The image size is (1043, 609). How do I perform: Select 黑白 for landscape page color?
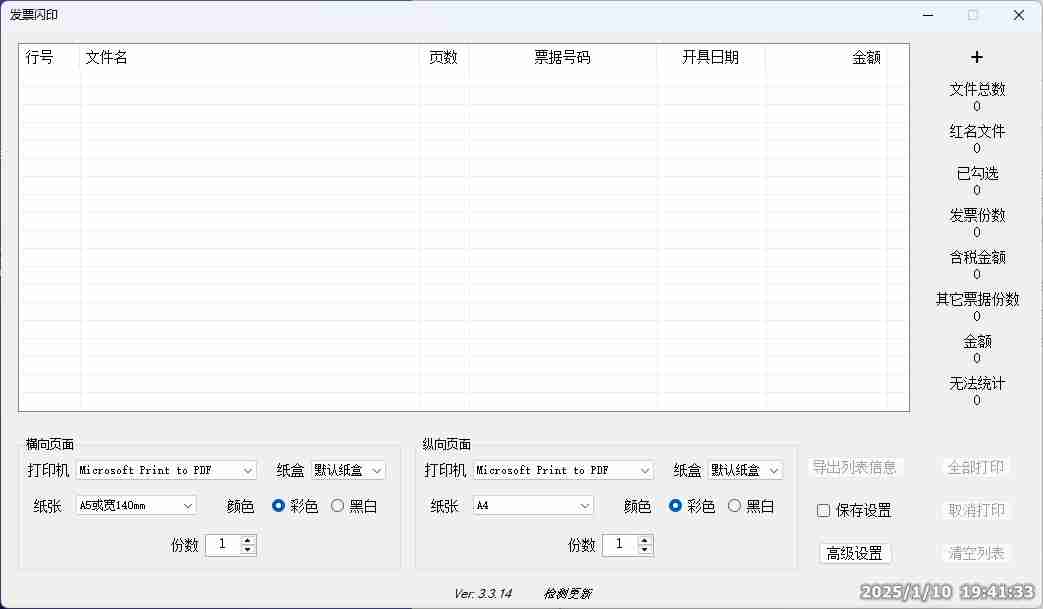338,506
